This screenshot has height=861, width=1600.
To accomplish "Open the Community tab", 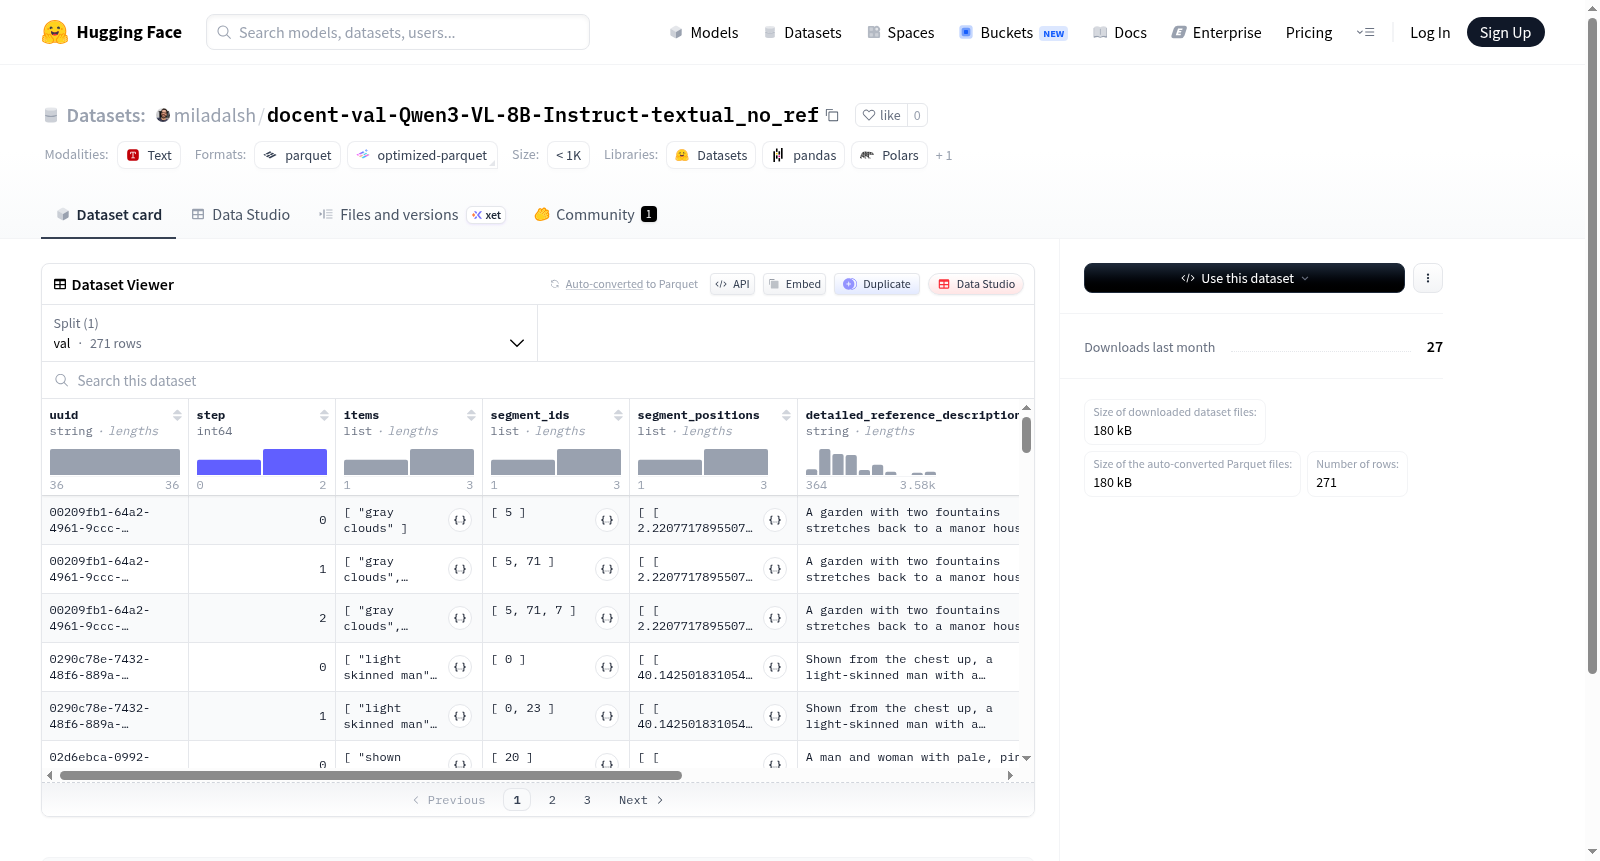I will pyautogui.click(x=596, y=214).
